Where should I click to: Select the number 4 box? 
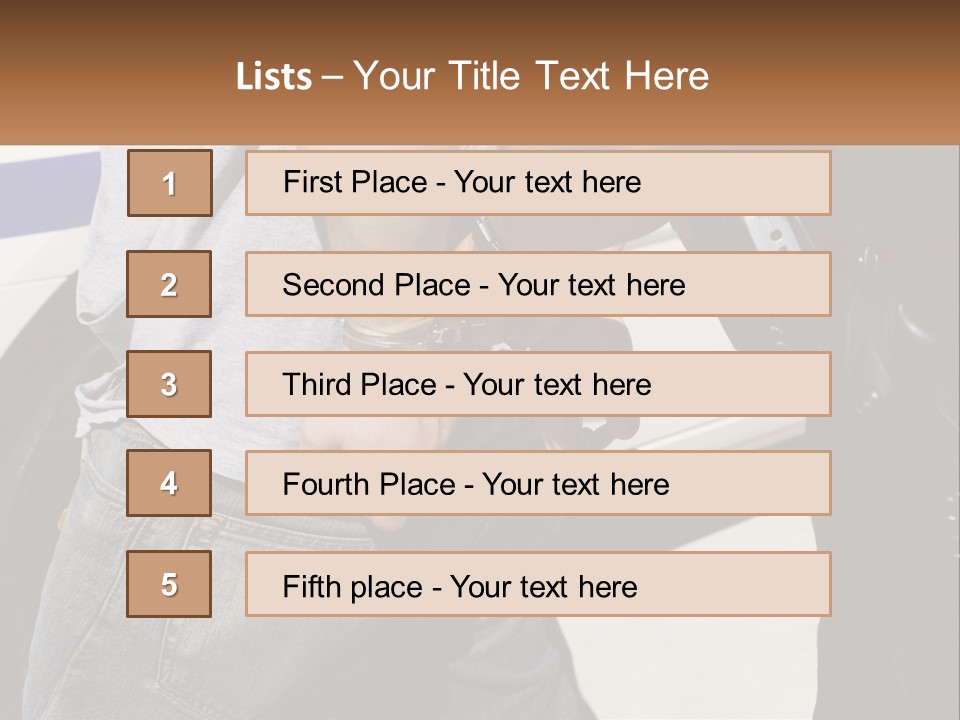click(x=170, y=484)
